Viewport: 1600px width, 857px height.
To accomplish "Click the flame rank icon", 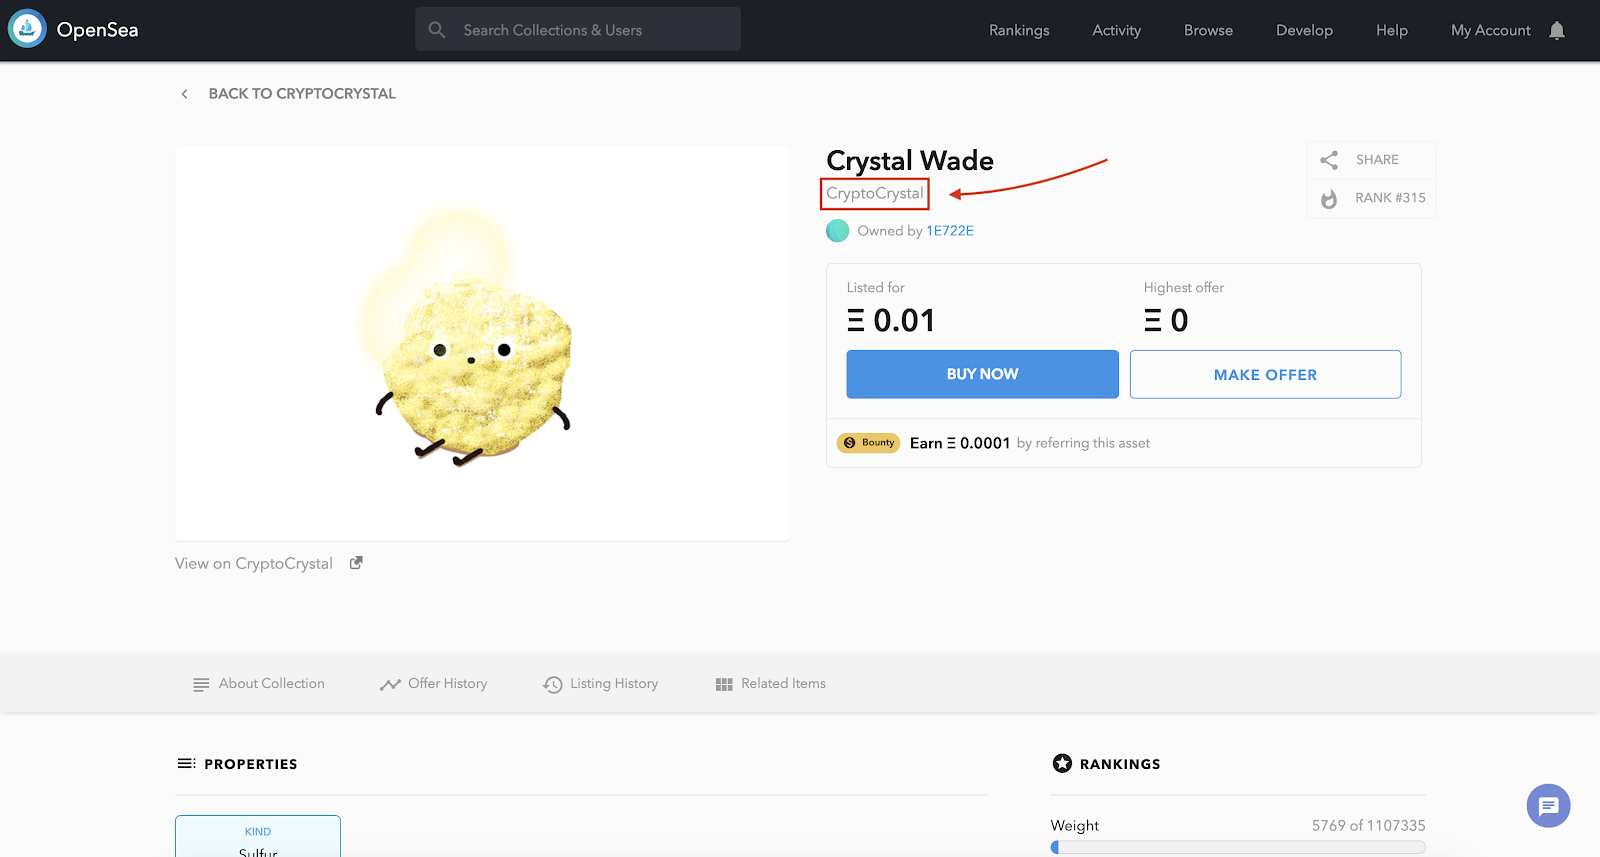I will [x=1329, y=199].
